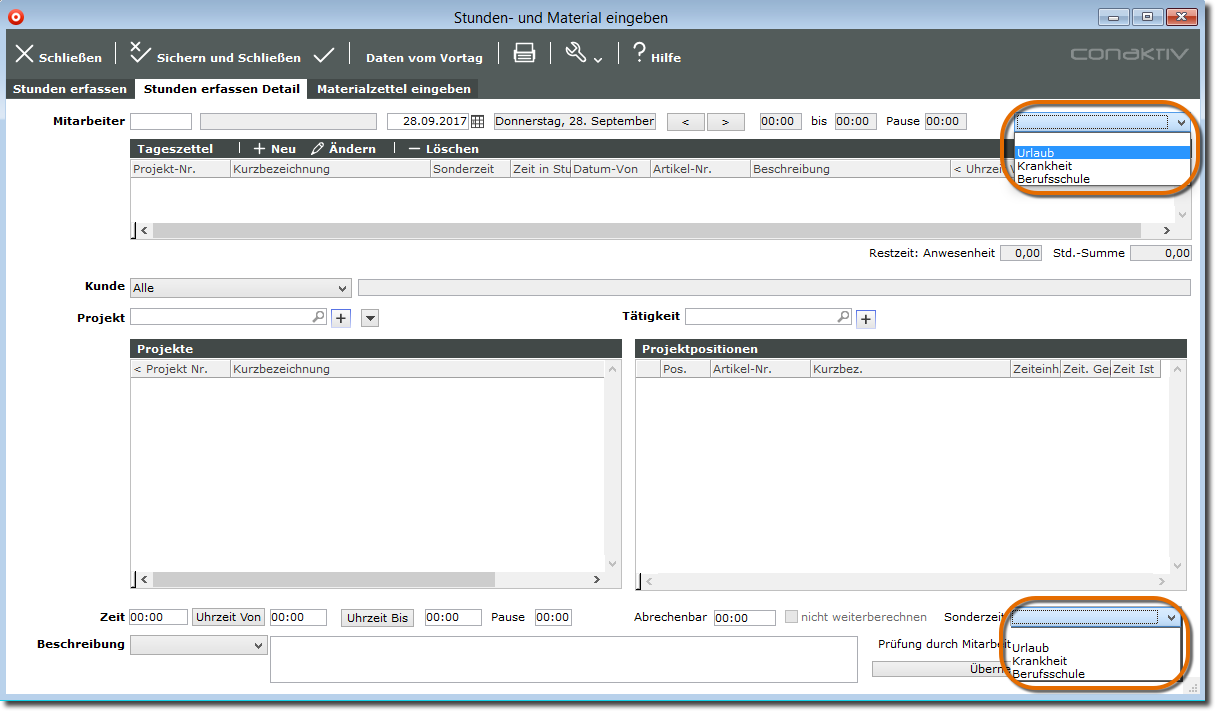Image resolution: width=1215 pixels, height=711 pixels.
Task: Click the Mitarbeiter input field
Action: [x=160, y=122]
